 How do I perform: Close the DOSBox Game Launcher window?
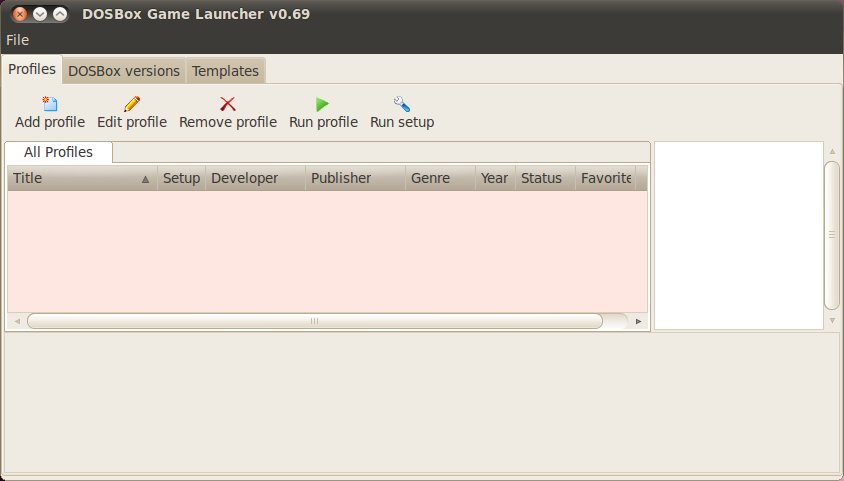coord(20,14)
